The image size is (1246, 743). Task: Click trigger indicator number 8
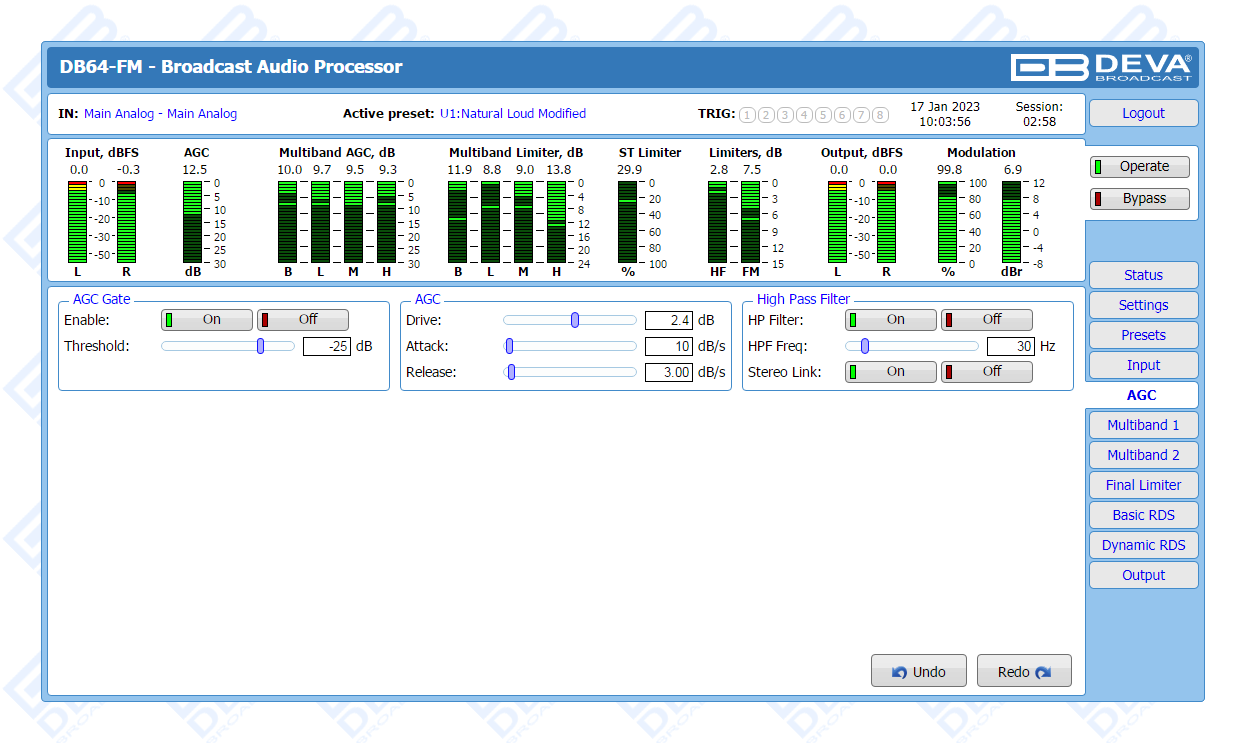click(880, 115)
